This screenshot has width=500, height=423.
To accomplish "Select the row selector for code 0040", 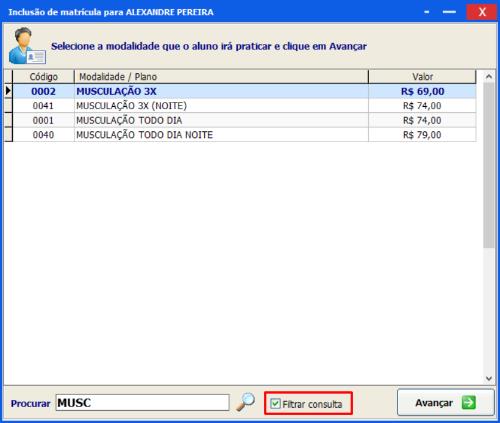I will click(8, 135).
